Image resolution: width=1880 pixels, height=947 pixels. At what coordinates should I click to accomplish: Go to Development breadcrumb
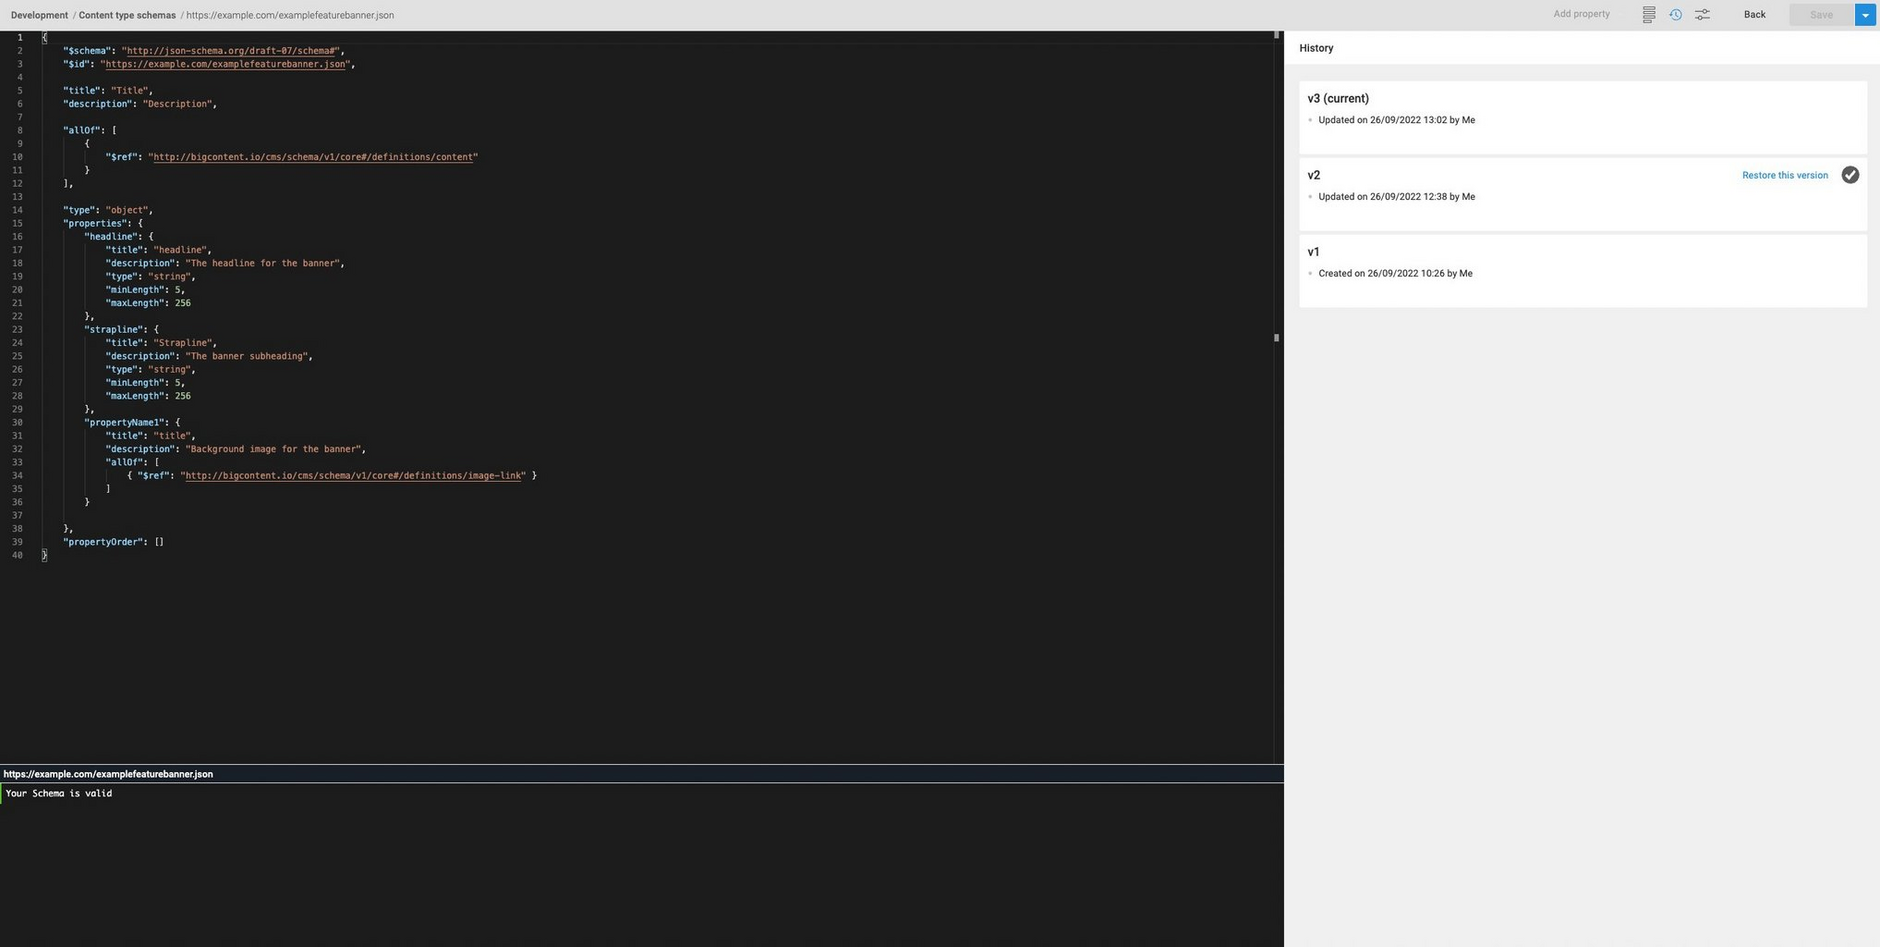pyautogui.click(x=39, y=15)
